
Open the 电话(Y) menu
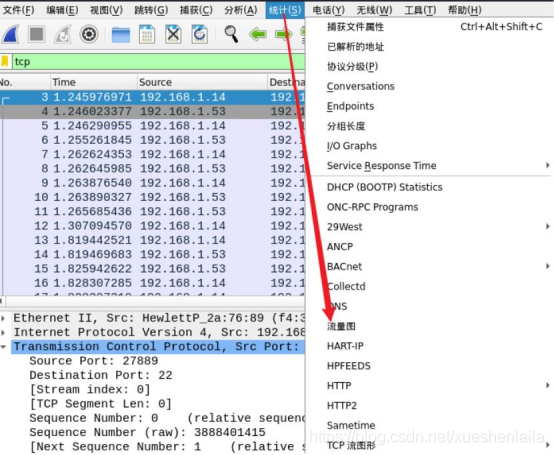point(328,10)
